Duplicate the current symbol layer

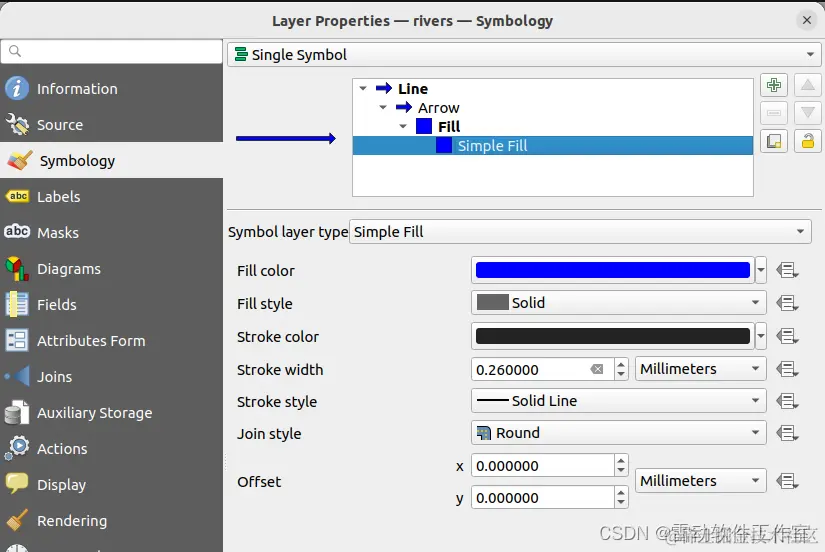[x=773, y=141]
